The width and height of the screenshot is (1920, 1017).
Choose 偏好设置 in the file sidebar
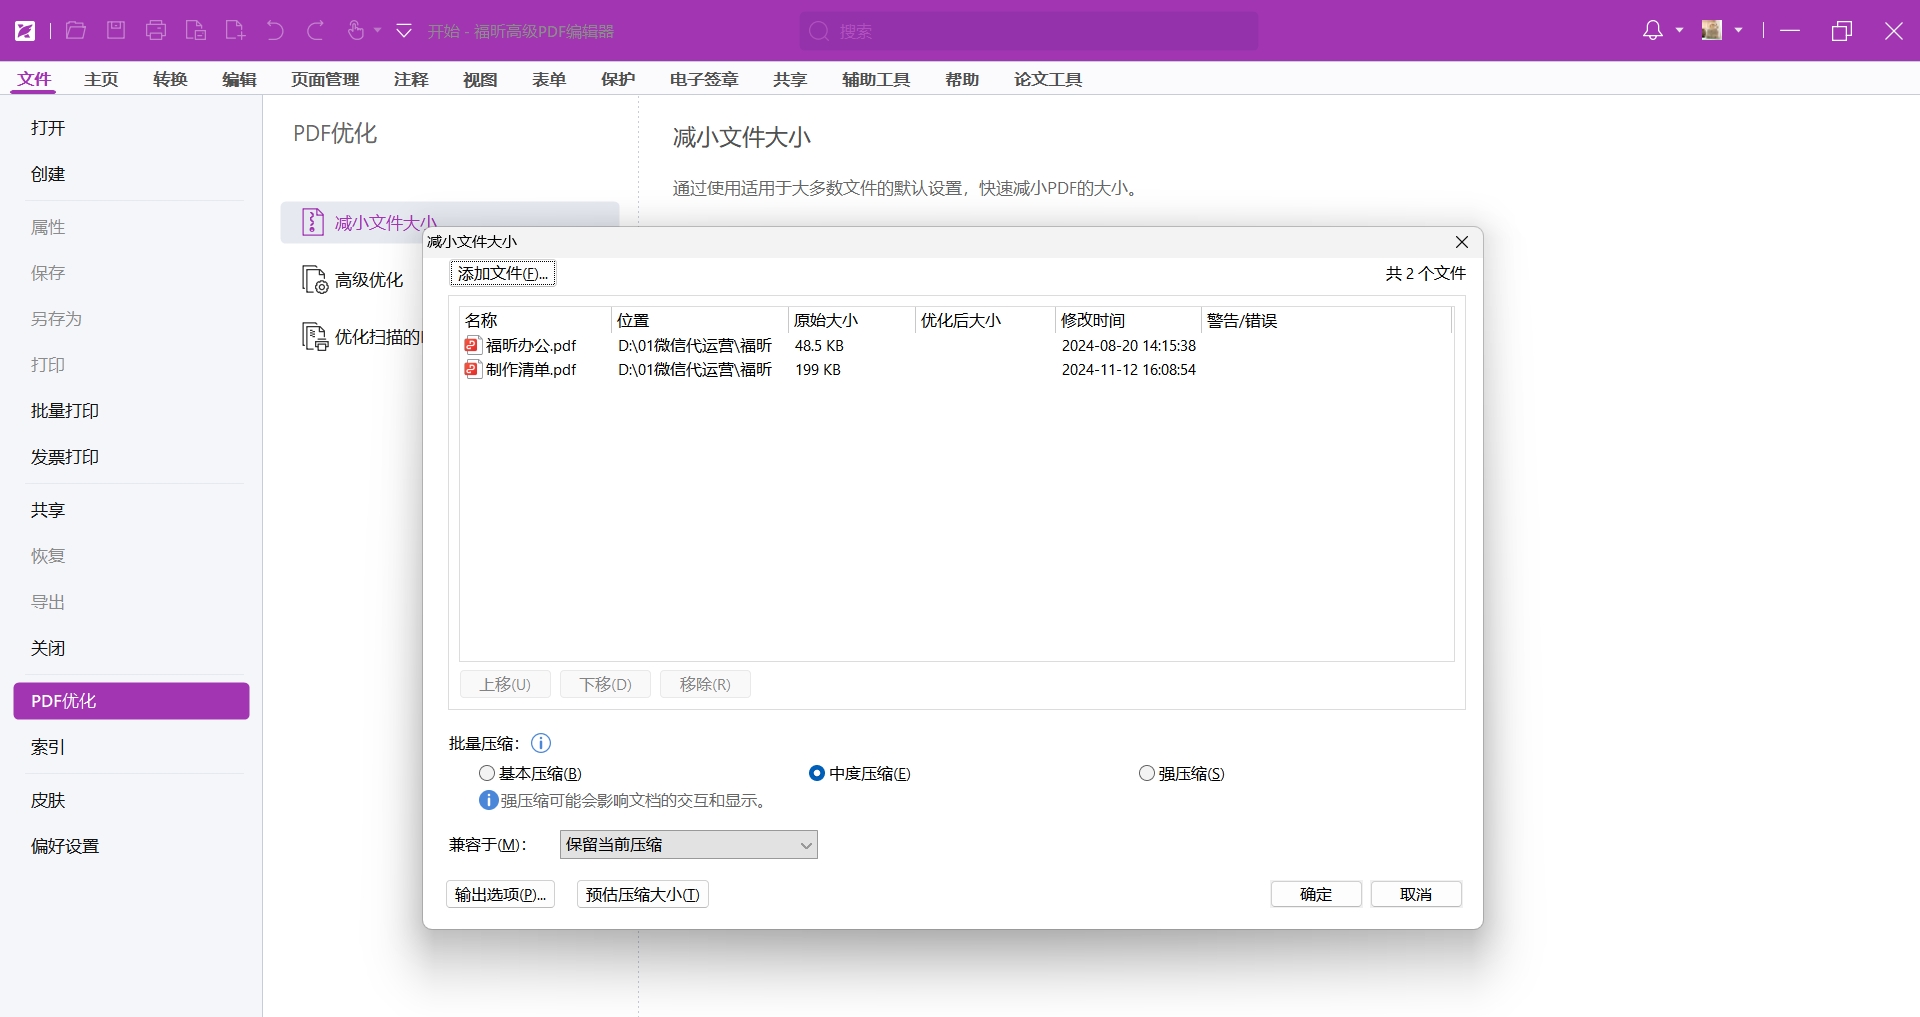click(x=65, y=846)
